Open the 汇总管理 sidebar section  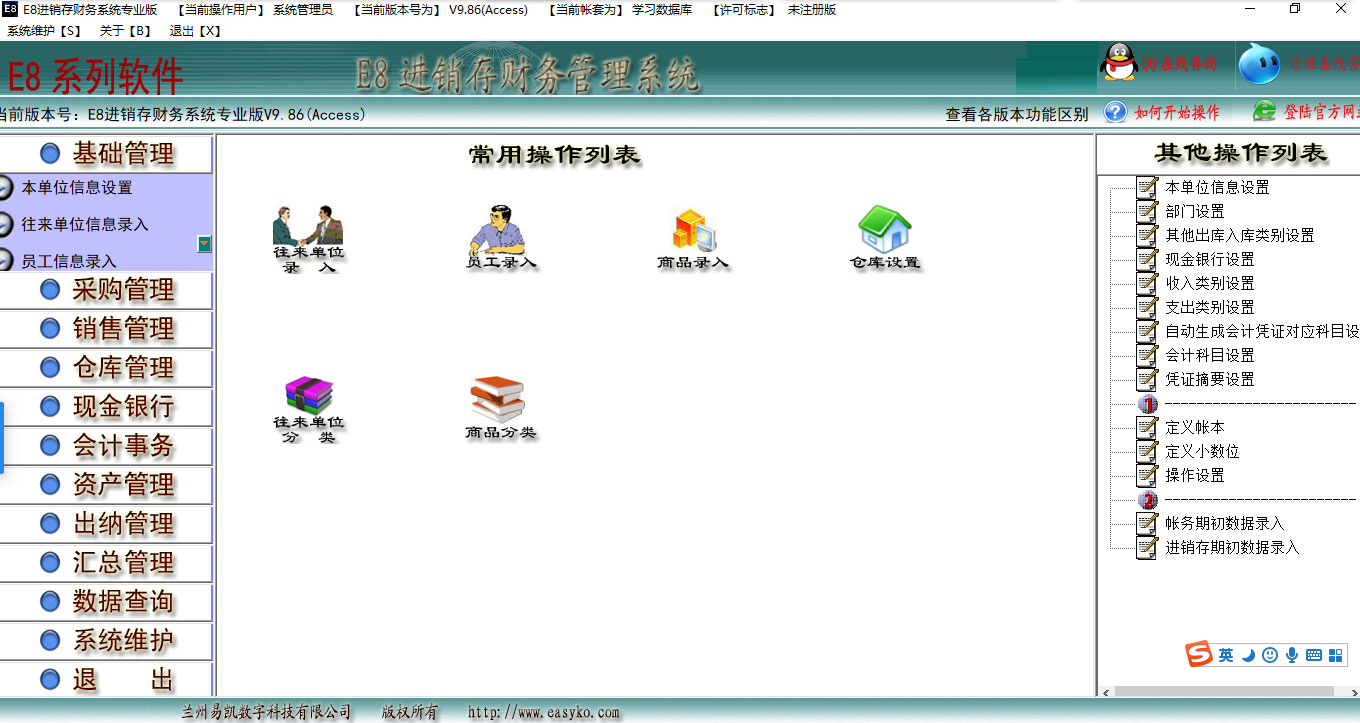tap(106, 563)
